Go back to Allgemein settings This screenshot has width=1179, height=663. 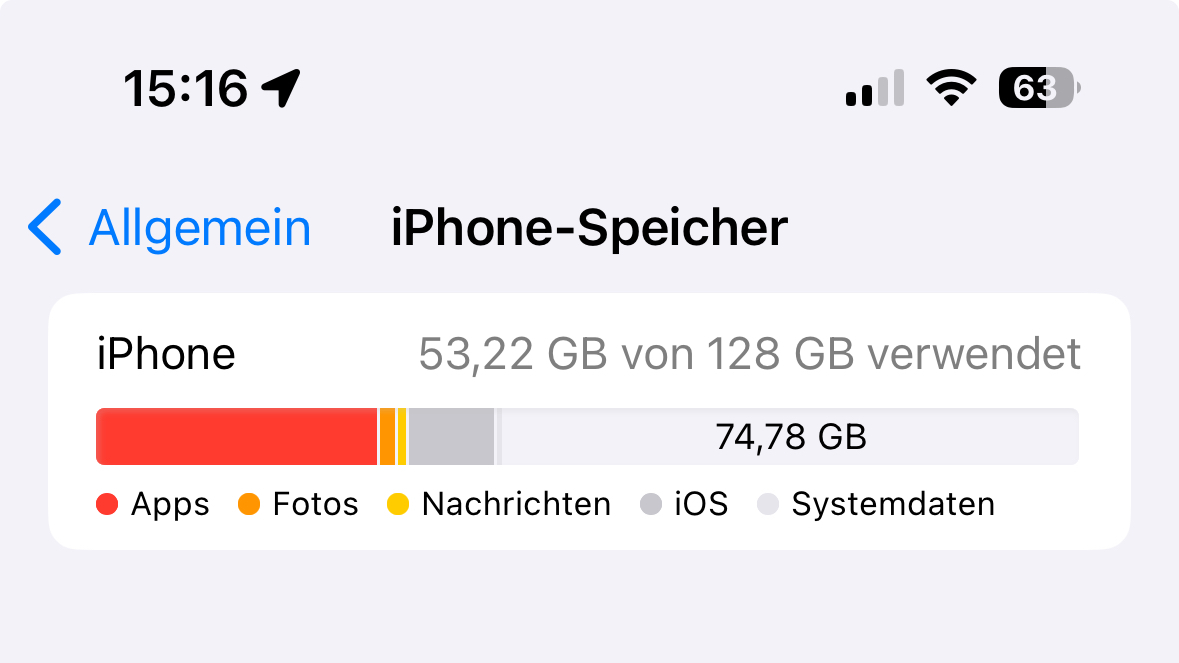199,228
